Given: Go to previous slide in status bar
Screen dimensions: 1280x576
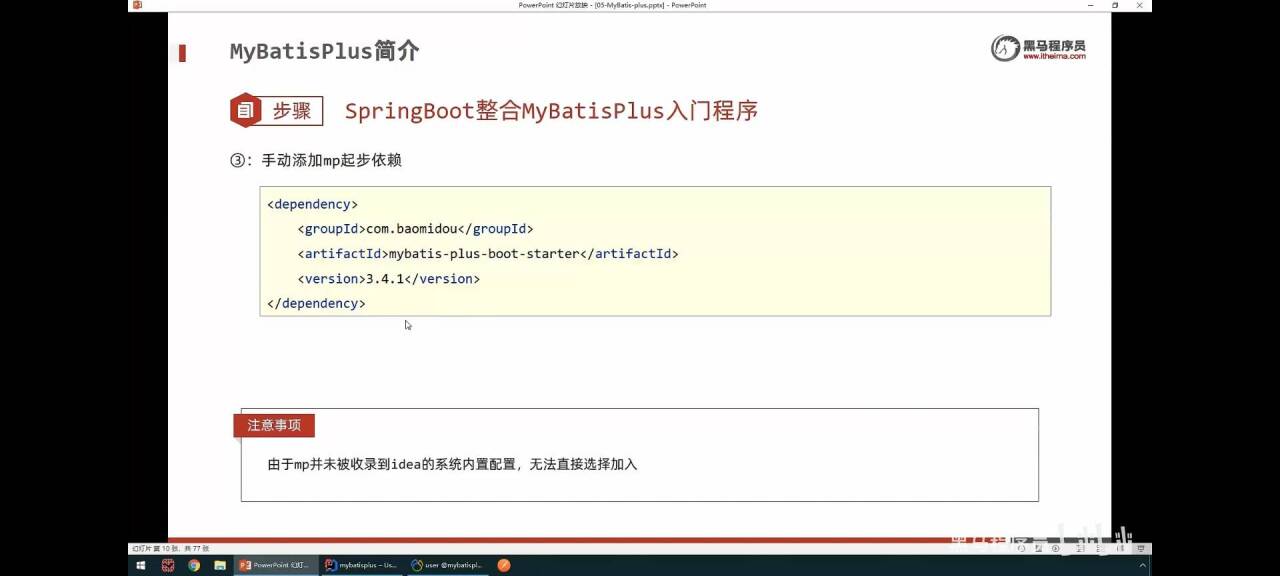Looking at the screenshot, I should tap(1022, 549).
